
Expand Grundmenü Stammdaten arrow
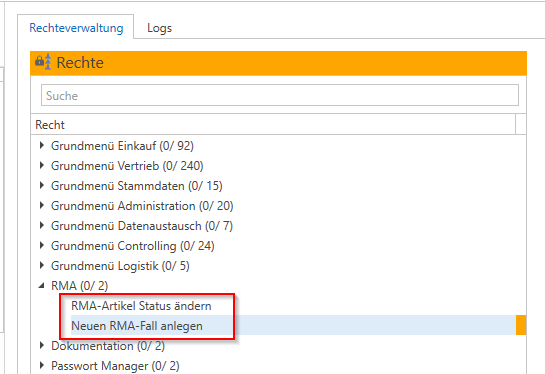point(42,185)
